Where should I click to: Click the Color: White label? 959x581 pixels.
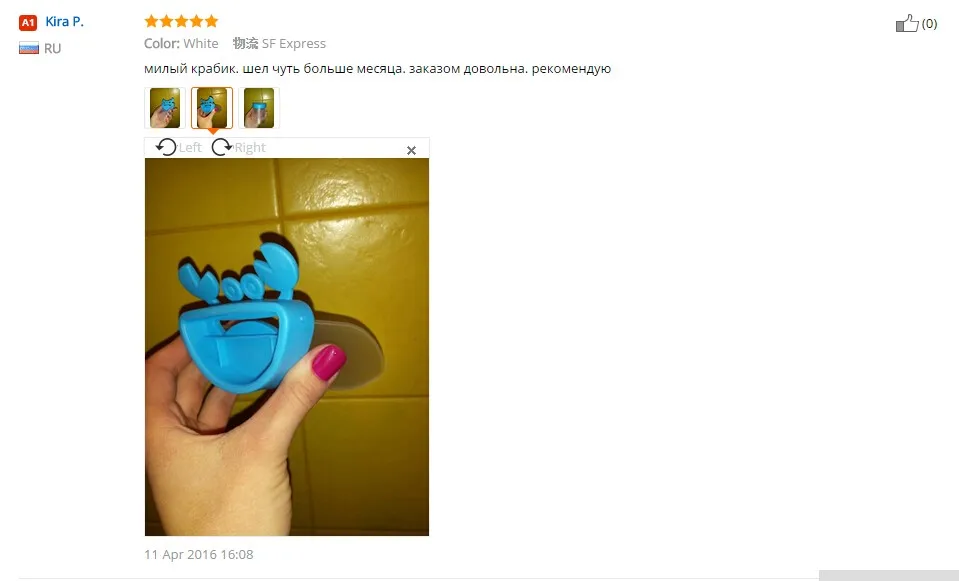pyautogui.click(x=181, y=43)
